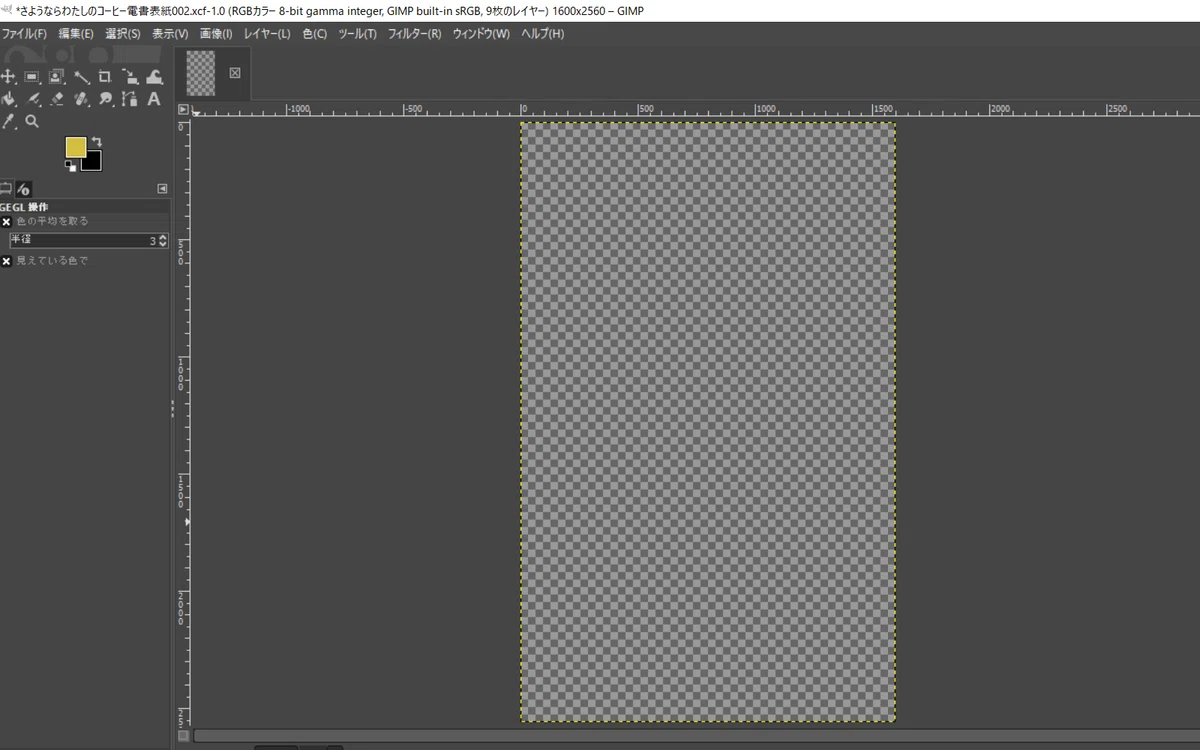Select the Color Picker eyedropper tool

pyautogui.click(x=8, y=121)
